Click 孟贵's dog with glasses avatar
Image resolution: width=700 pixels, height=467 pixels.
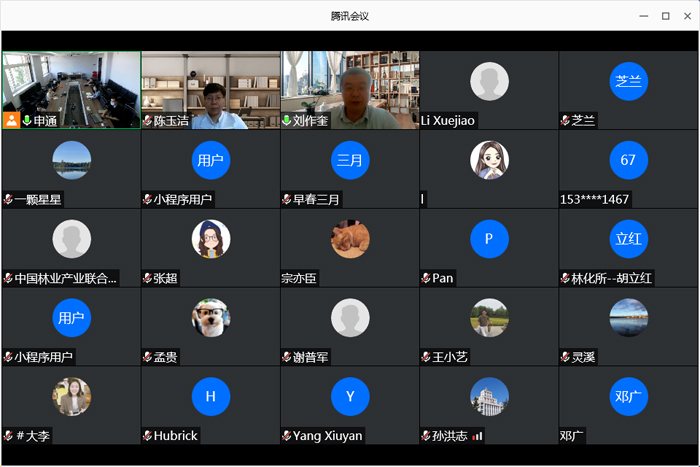pyautogui.click(x=211, y=317)
